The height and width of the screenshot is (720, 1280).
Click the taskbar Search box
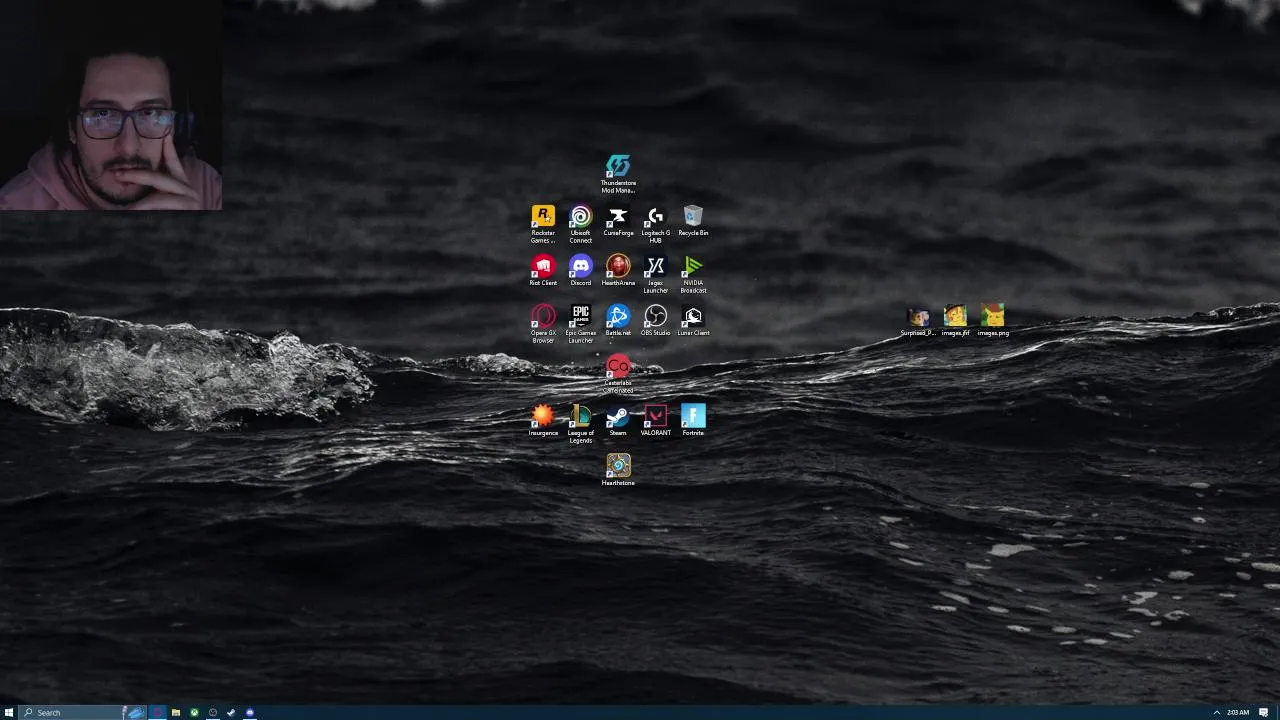[x=82, y=712]
